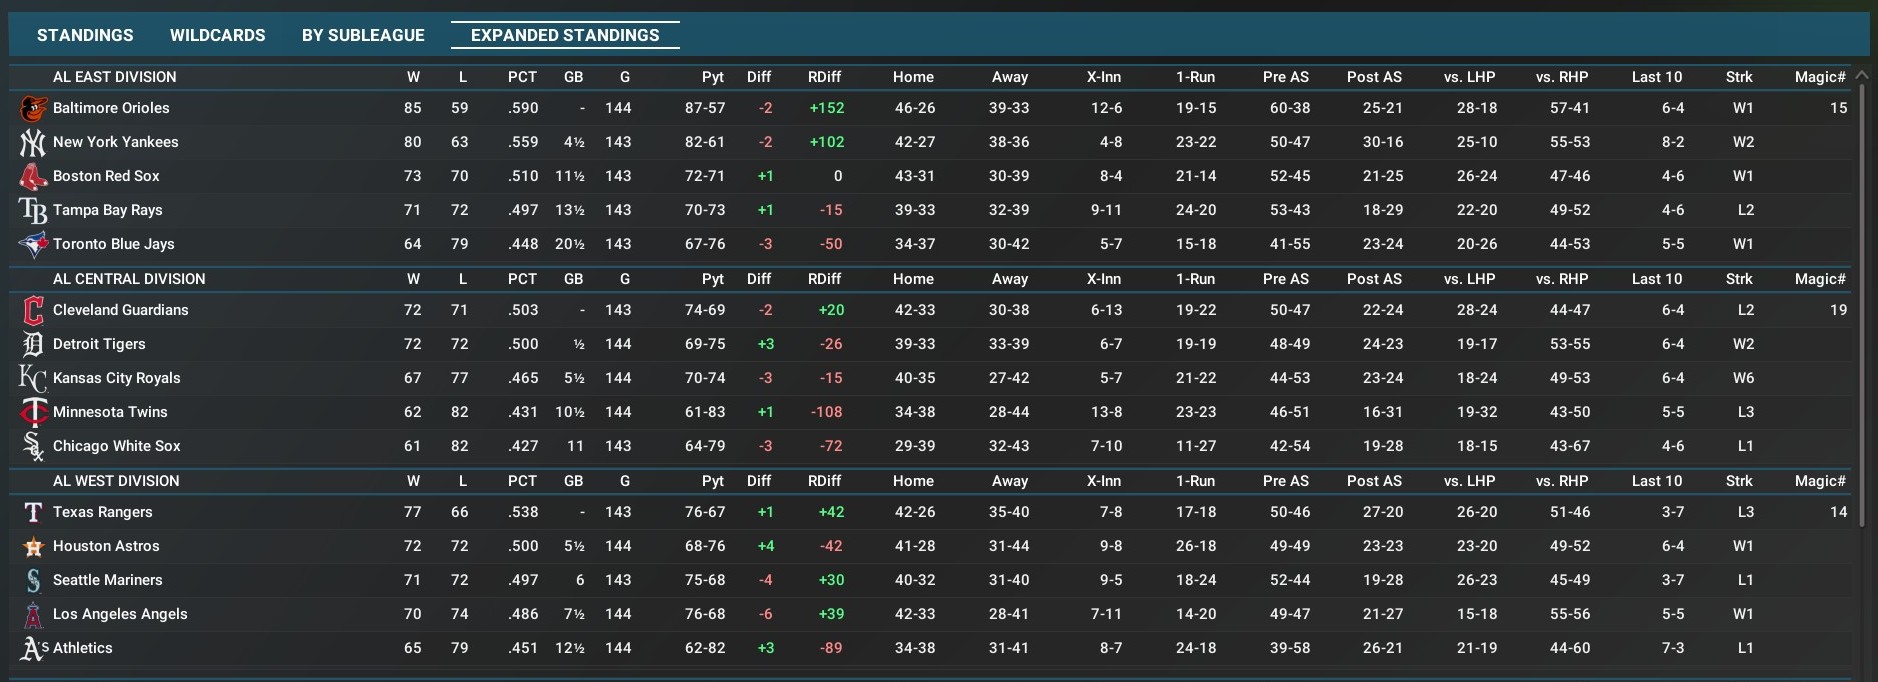Screen dimensions: 1878x682
Task: Switch to the Standings tab
Action: (85, 35)
